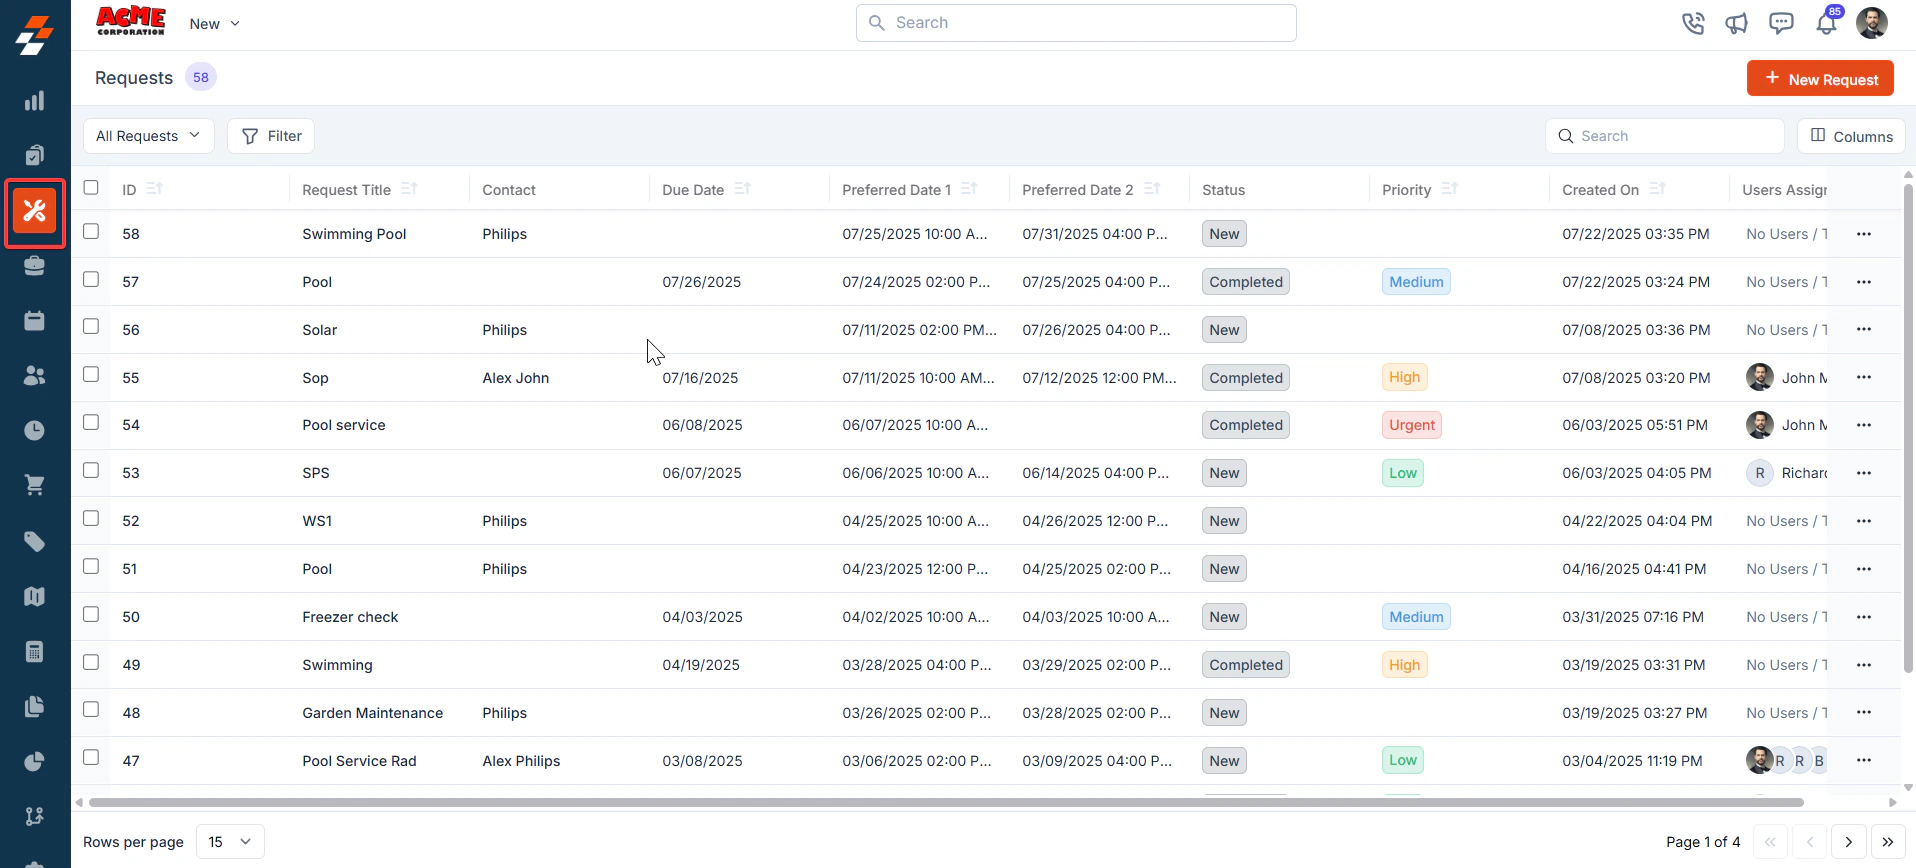Go to the next page
Image resolution: width=1916 pixels, height=868 pixels.
[x=1849, y=842]
